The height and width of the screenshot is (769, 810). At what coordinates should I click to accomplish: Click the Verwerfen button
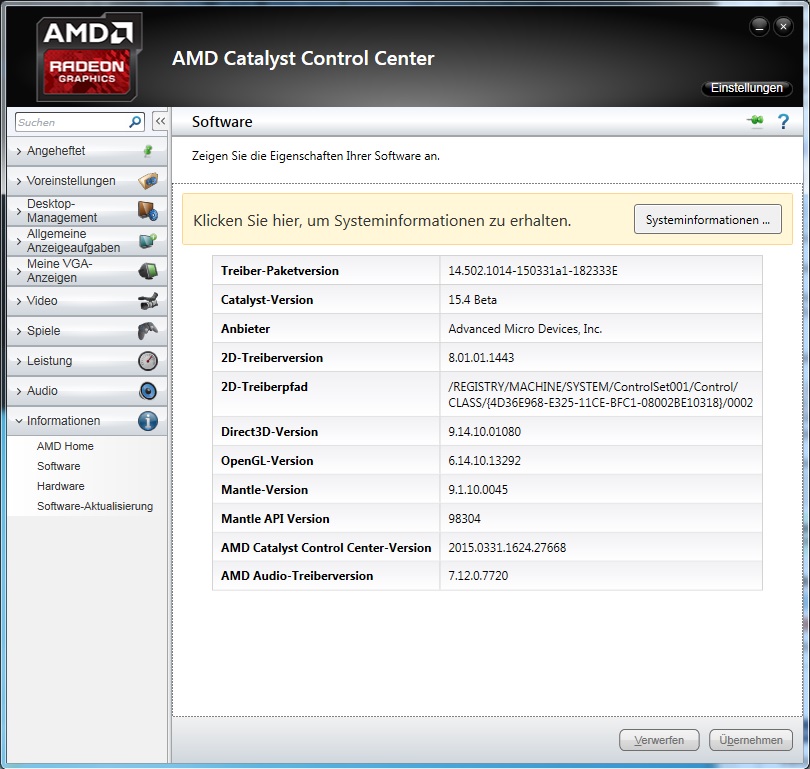(659, 740)
